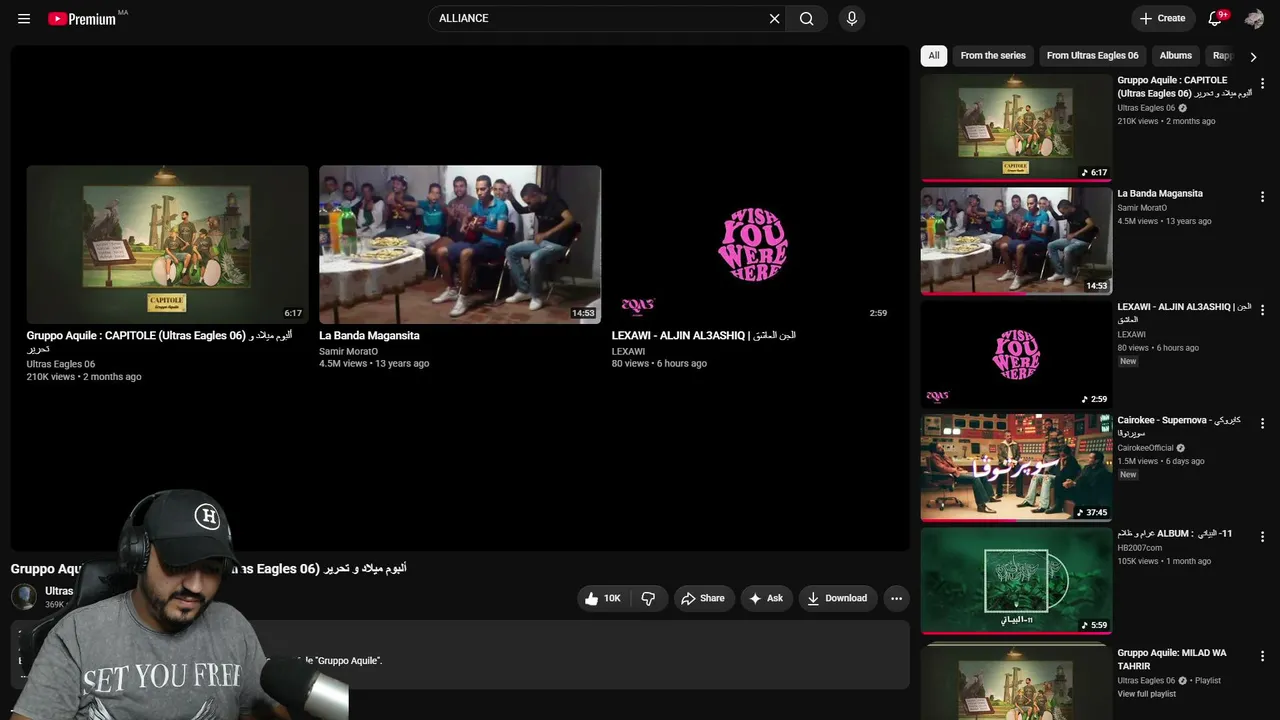Screen dimensions: 1280x720
Task: Open the Create menu
Action: (x=1162, y=18)
